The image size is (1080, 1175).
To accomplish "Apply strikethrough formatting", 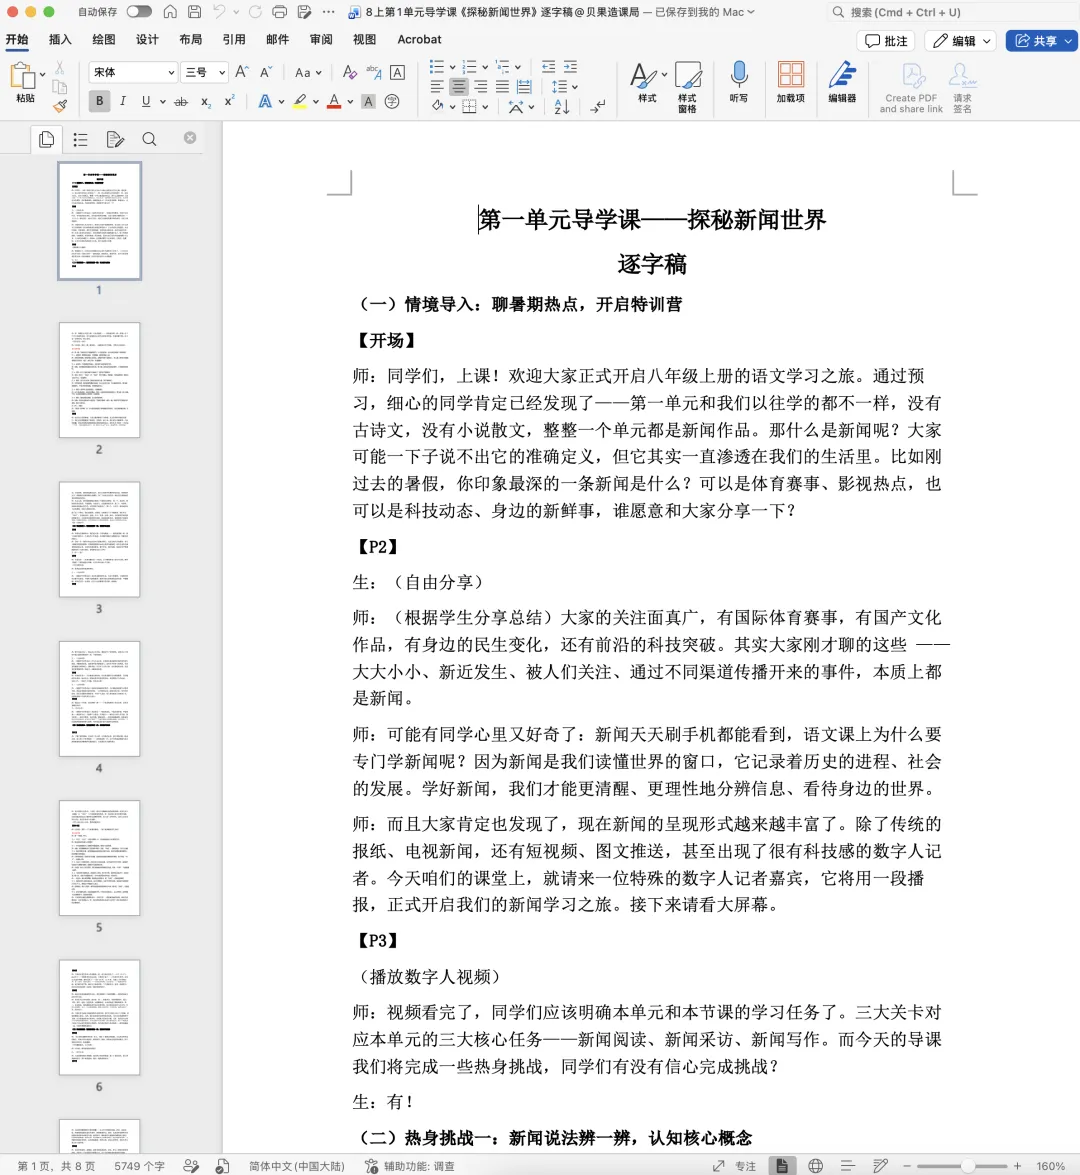I will pos(181,101).
